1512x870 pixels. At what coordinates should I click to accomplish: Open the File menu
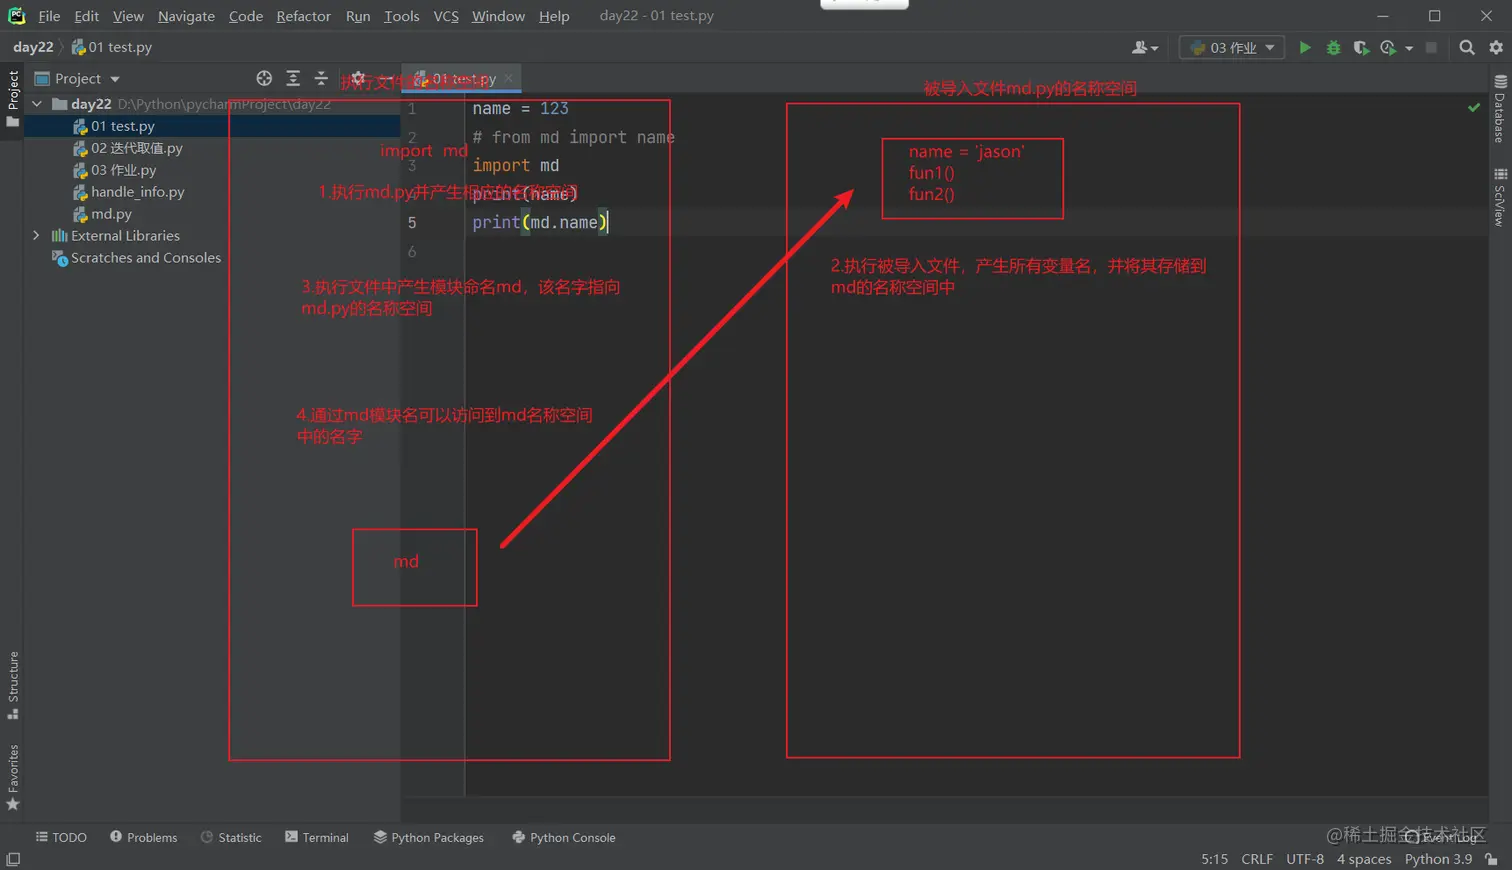(x=49, y=16)
